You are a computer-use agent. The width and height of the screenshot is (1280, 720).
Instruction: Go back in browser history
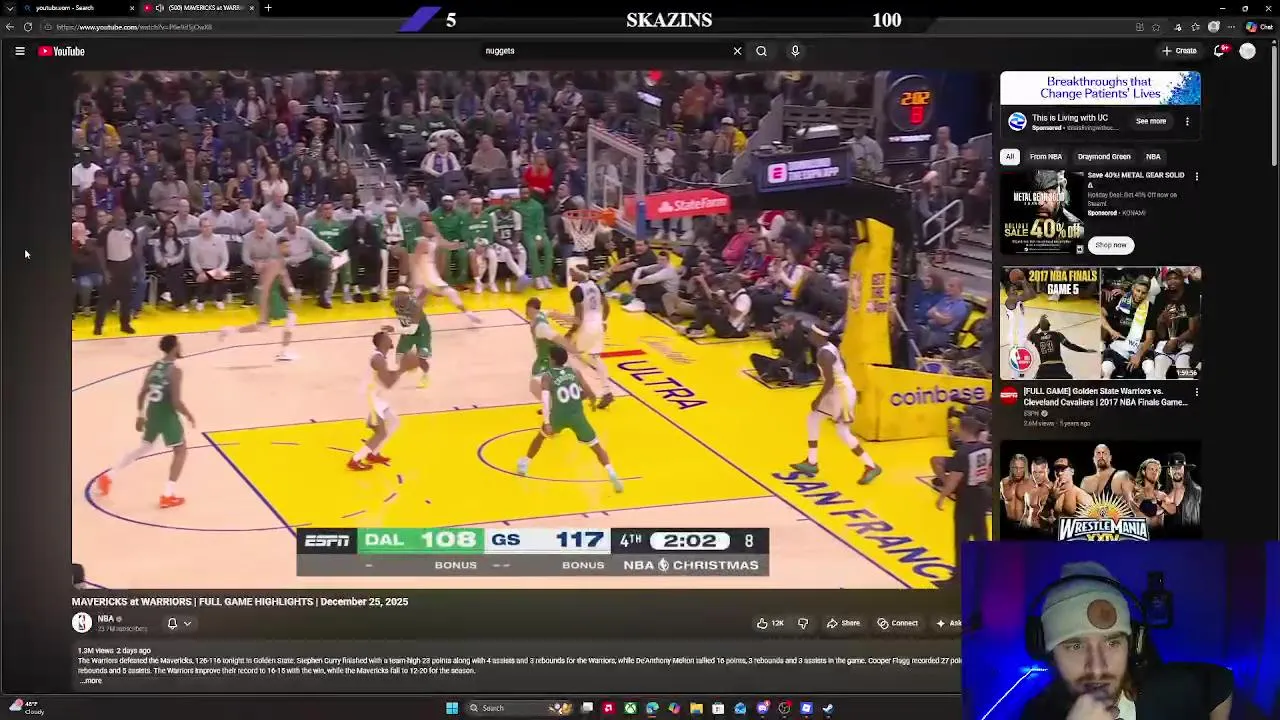tap(11, 27)
